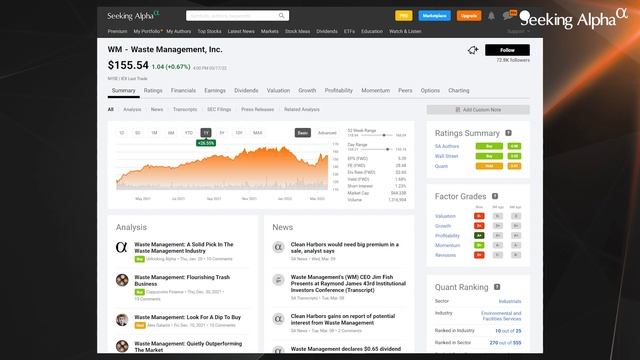The height and width of the screenshot is (360, 640).
Task: Click the blue Marketplace button
Action: (x=435, y=16)
